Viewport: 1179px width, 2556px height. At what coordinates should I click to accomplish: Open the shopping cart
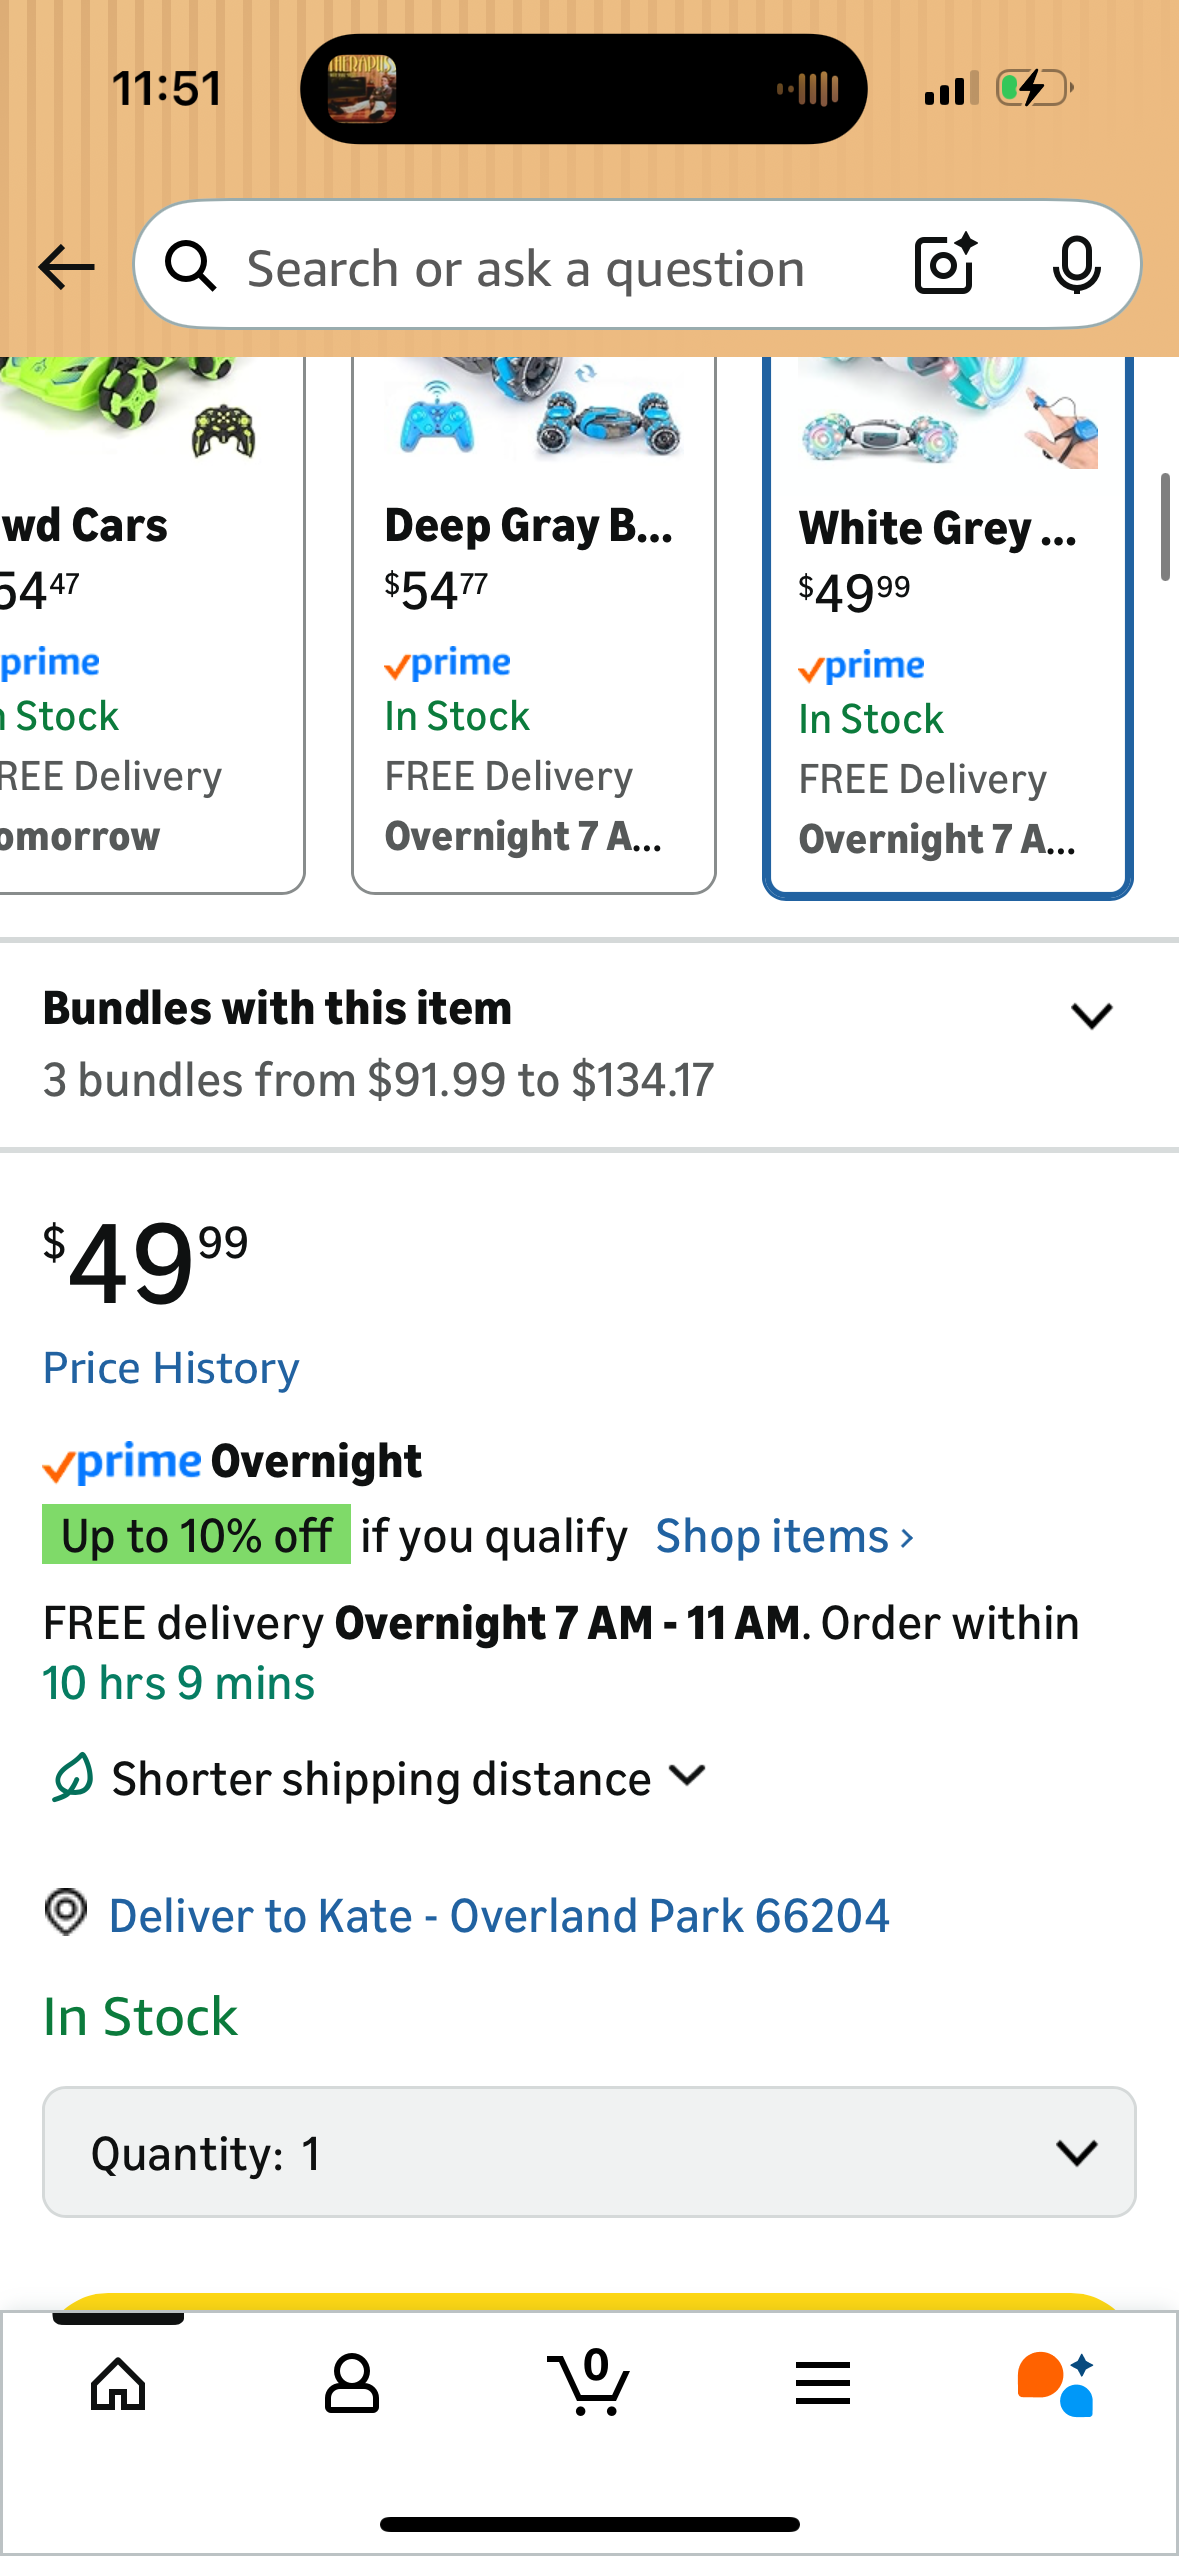click(589, 2384)
